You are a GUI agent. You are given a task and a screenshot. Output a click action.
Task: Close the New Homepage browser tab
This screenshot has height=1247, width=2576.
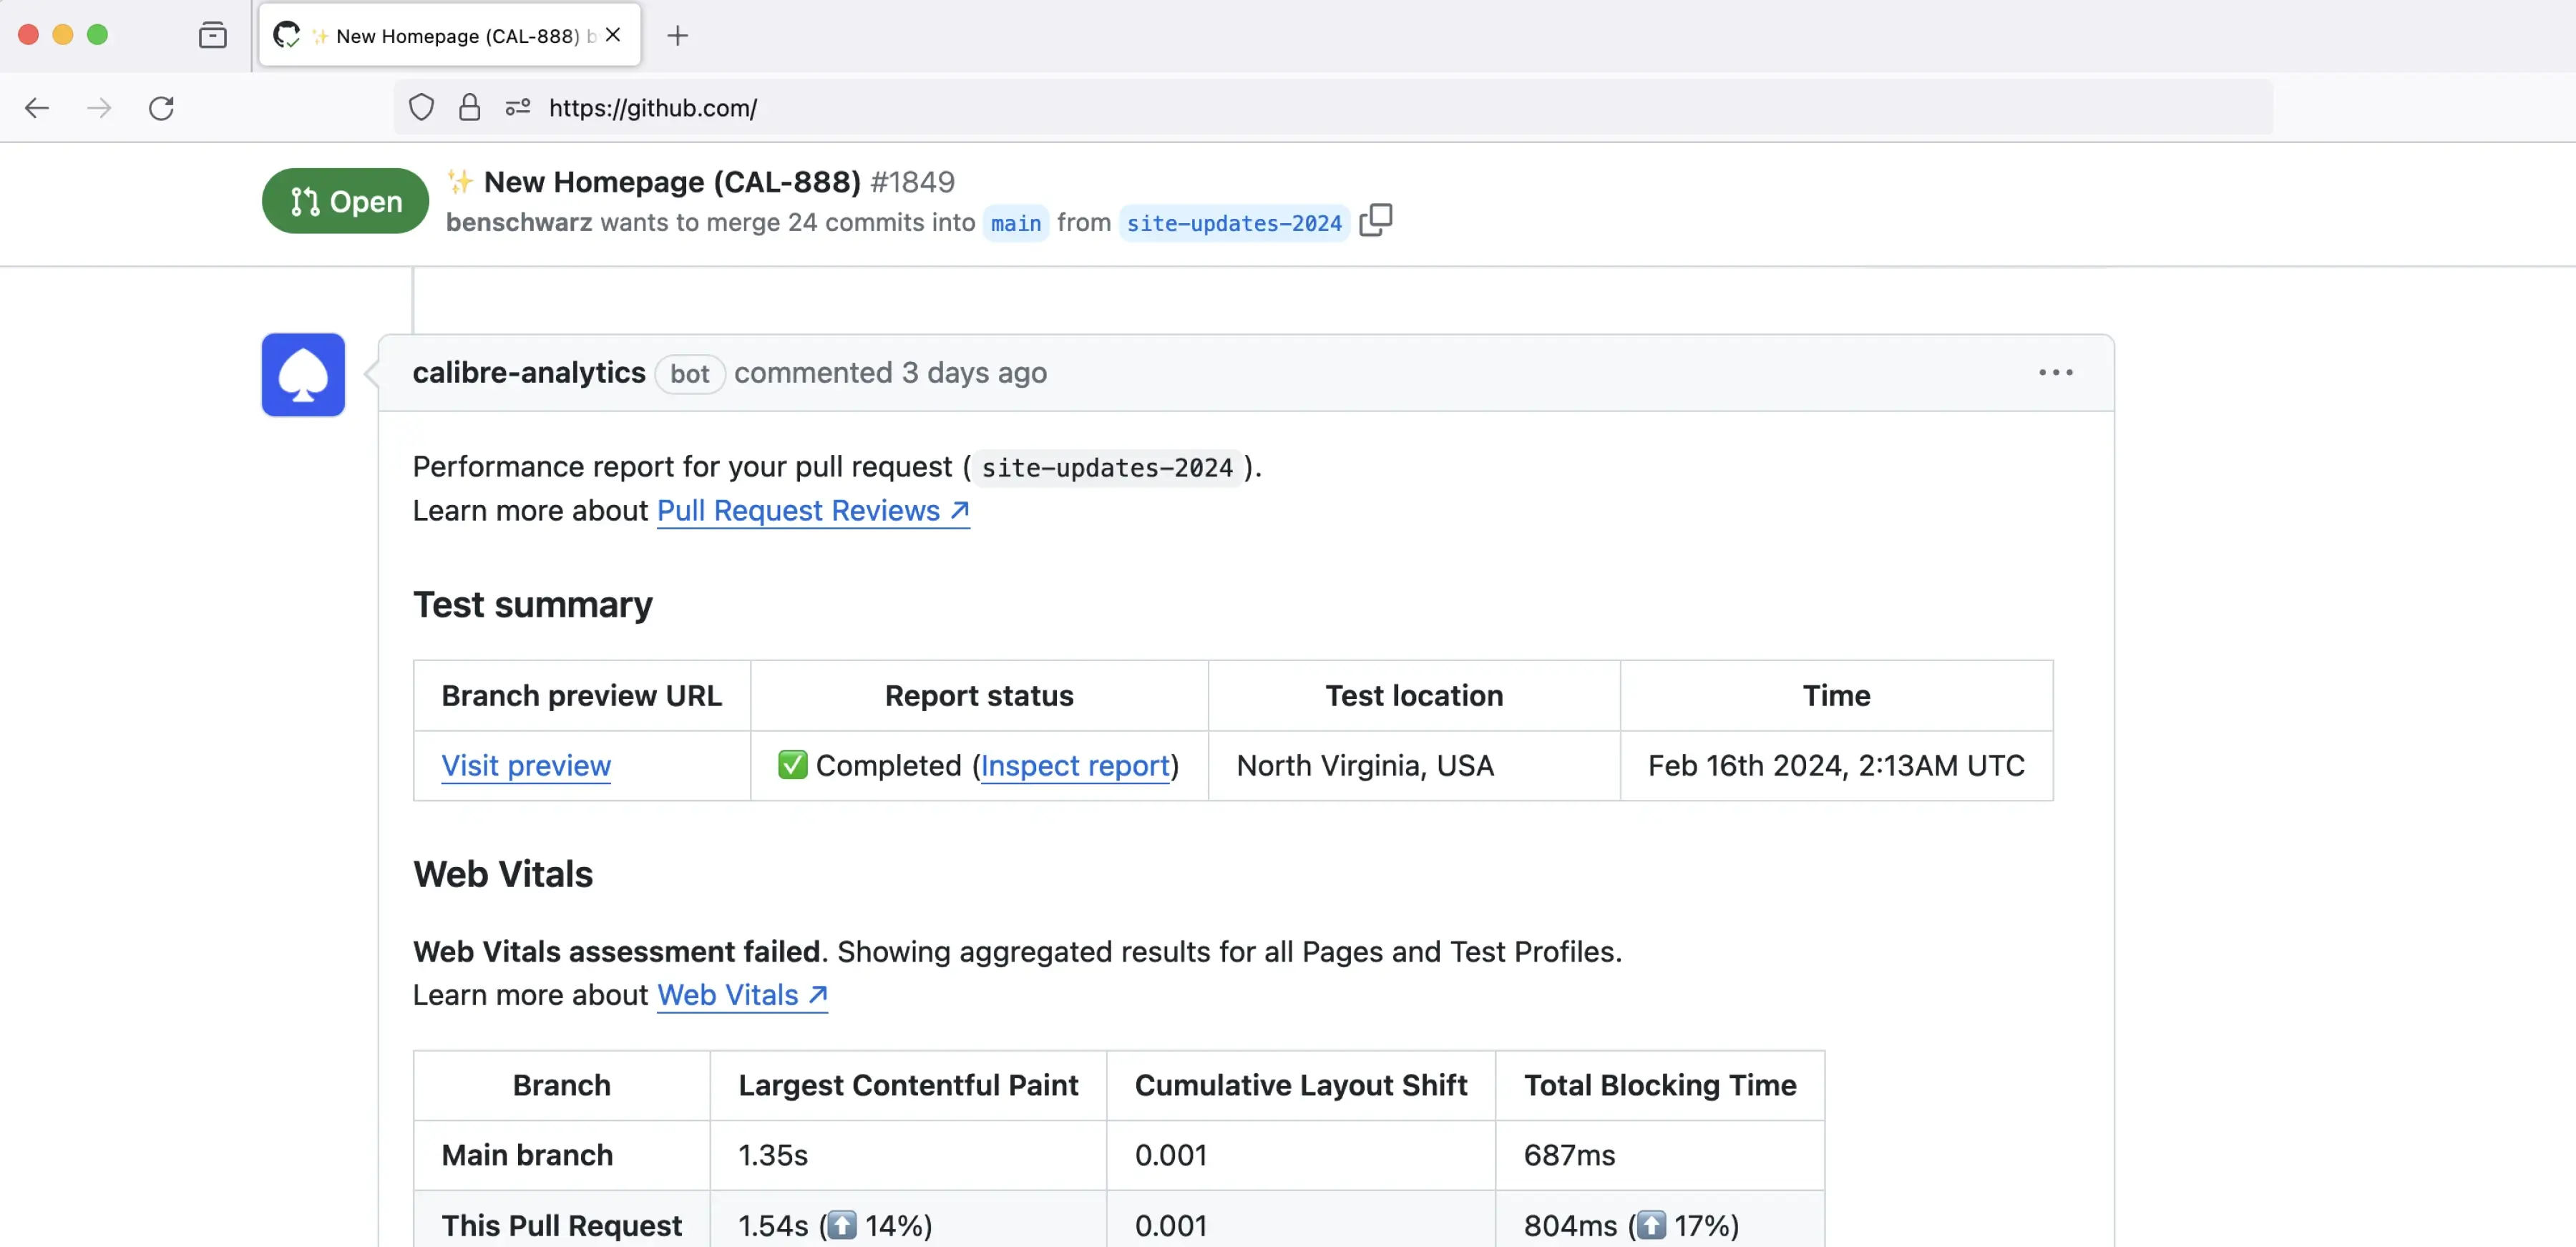point(613,35)
